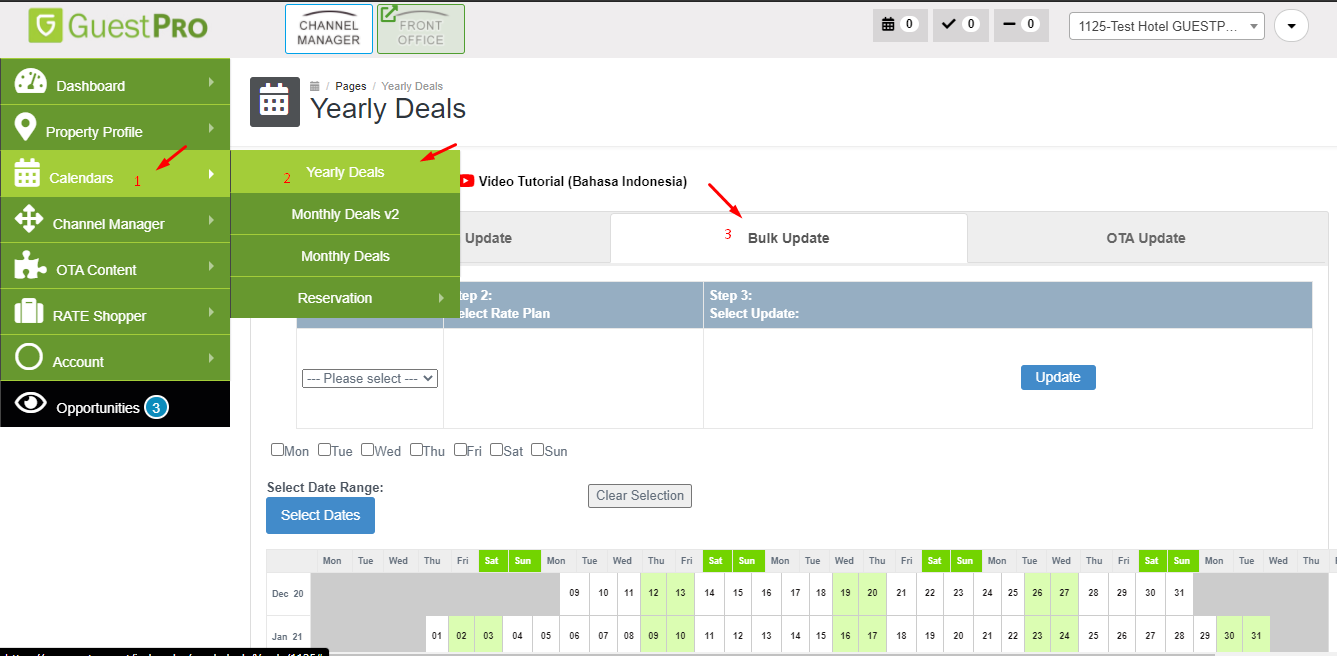Click the OTA Content puzzle icon

coord(31,267)
